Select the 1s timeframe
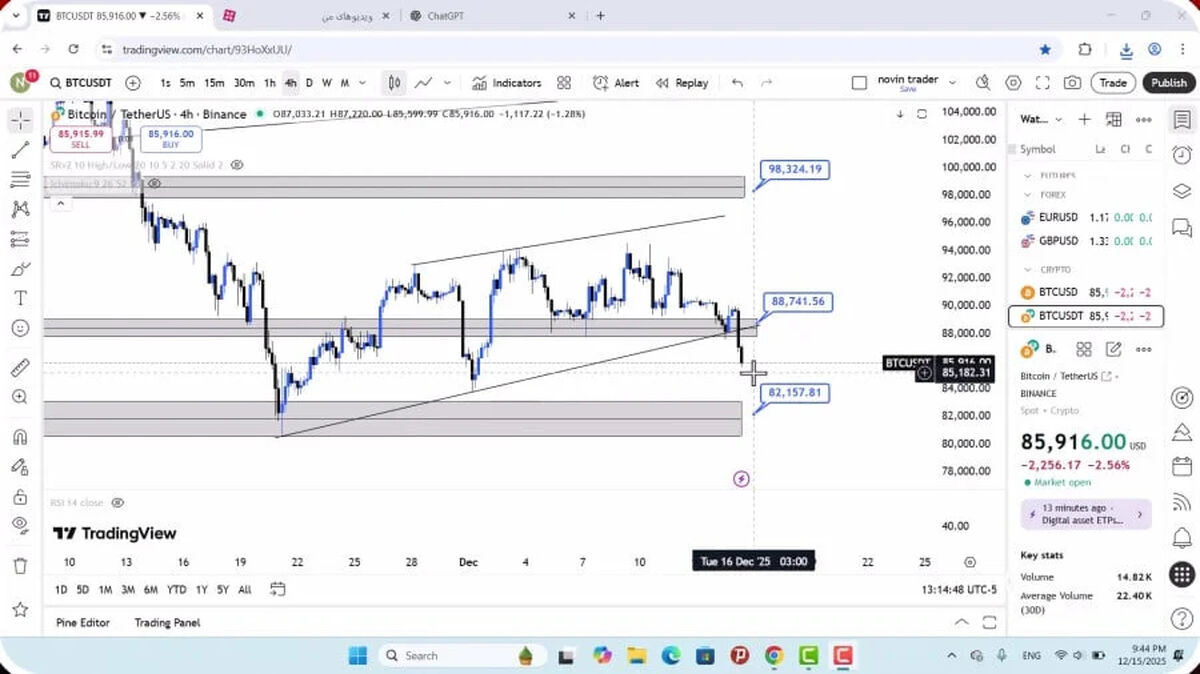Screen dimensions: 1200x674 (165, 83)
